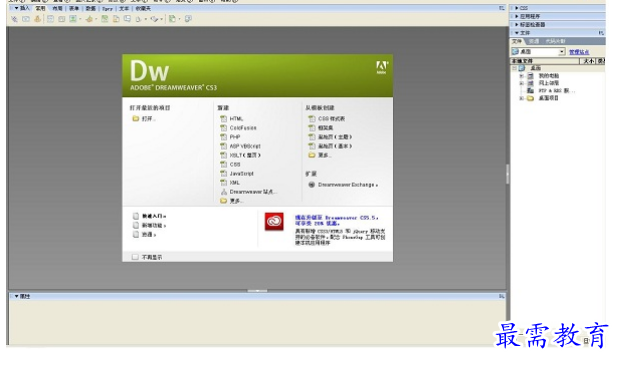
Task: Collapse the 属性 panel
Action: pos(17,296)
